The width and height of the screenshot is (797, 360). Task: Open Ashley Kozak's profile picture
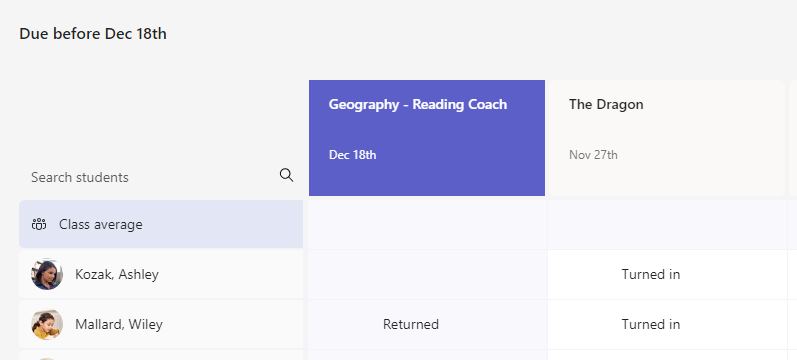[47, 274]
